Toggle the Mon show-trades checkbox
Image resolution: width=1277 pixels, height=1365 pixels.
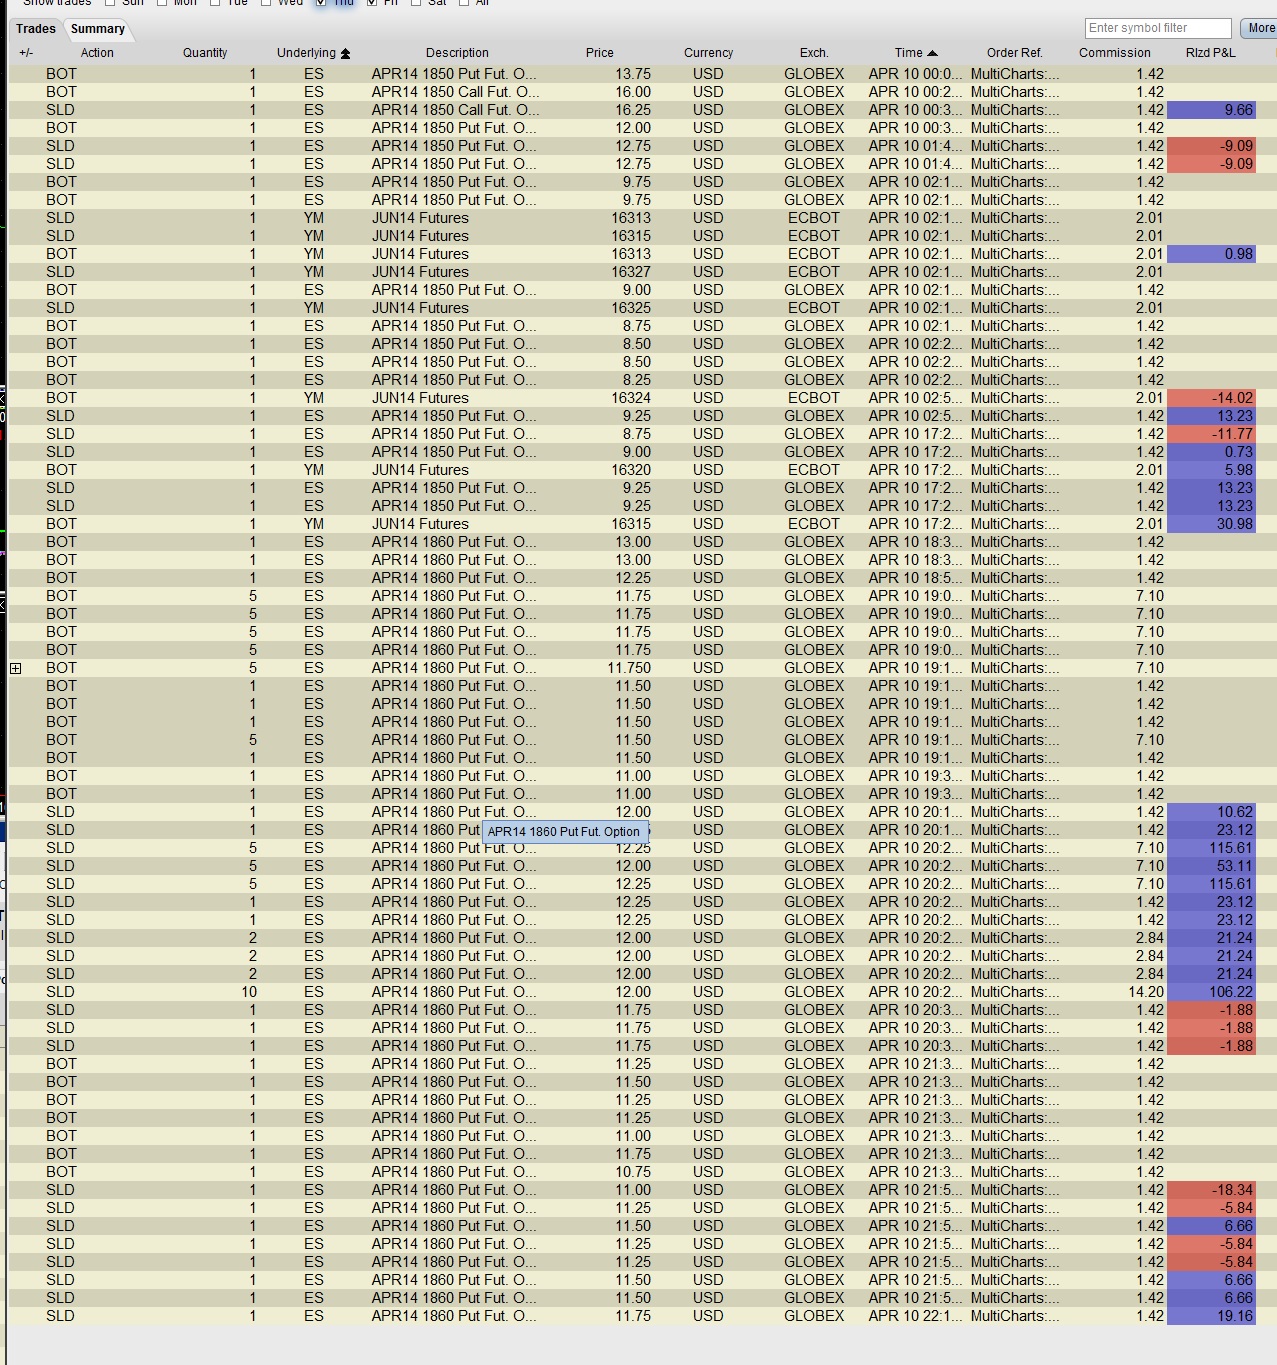(162, 2)
